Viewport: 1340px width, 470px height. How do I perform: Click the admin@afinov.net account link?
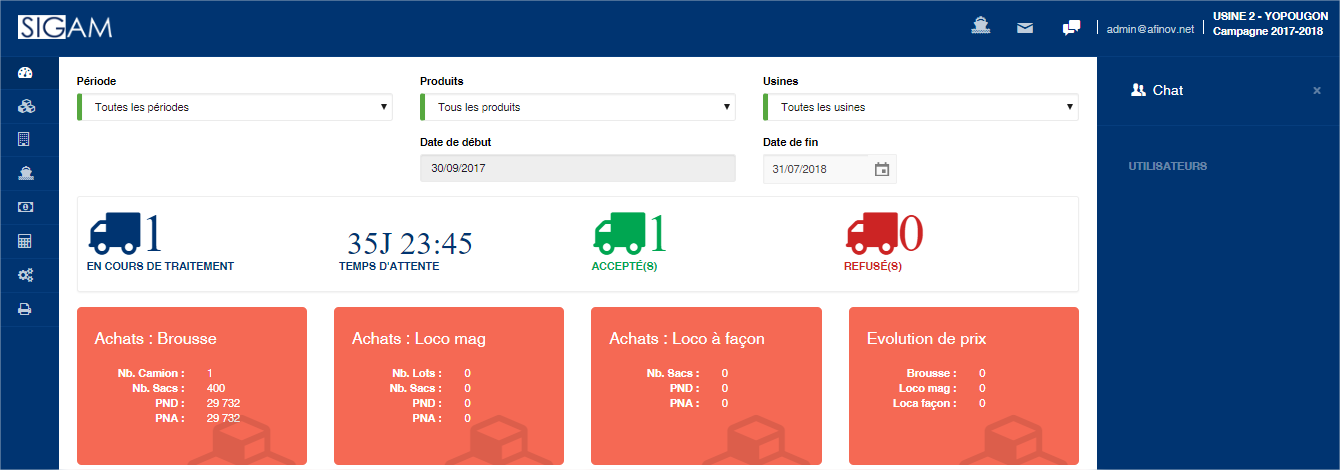[x=1150, y=30]
